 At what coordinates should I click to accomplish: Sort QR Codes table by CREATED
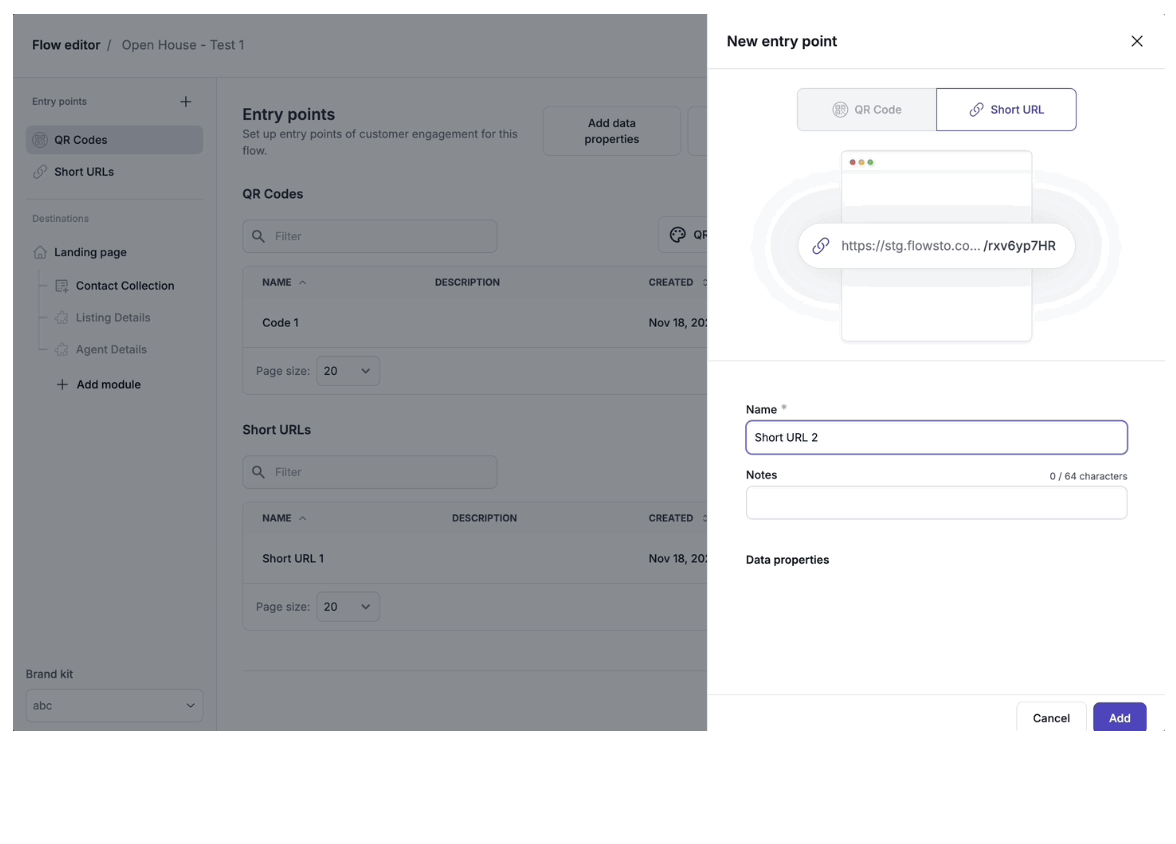677,282
